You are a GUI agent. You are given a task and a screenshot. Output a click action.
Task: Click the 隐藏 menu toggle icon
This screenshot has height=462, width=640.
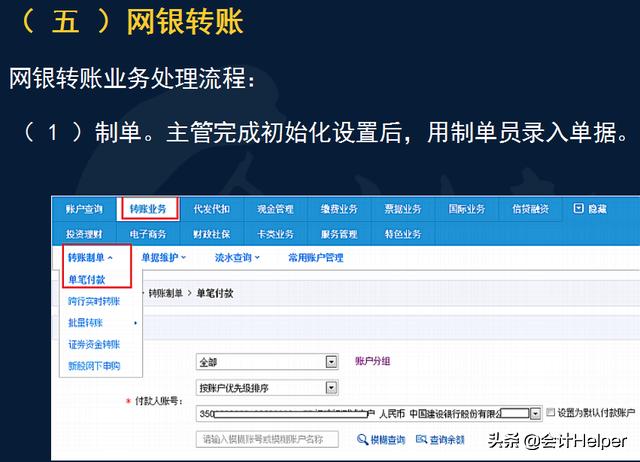[x=578, y=209]
